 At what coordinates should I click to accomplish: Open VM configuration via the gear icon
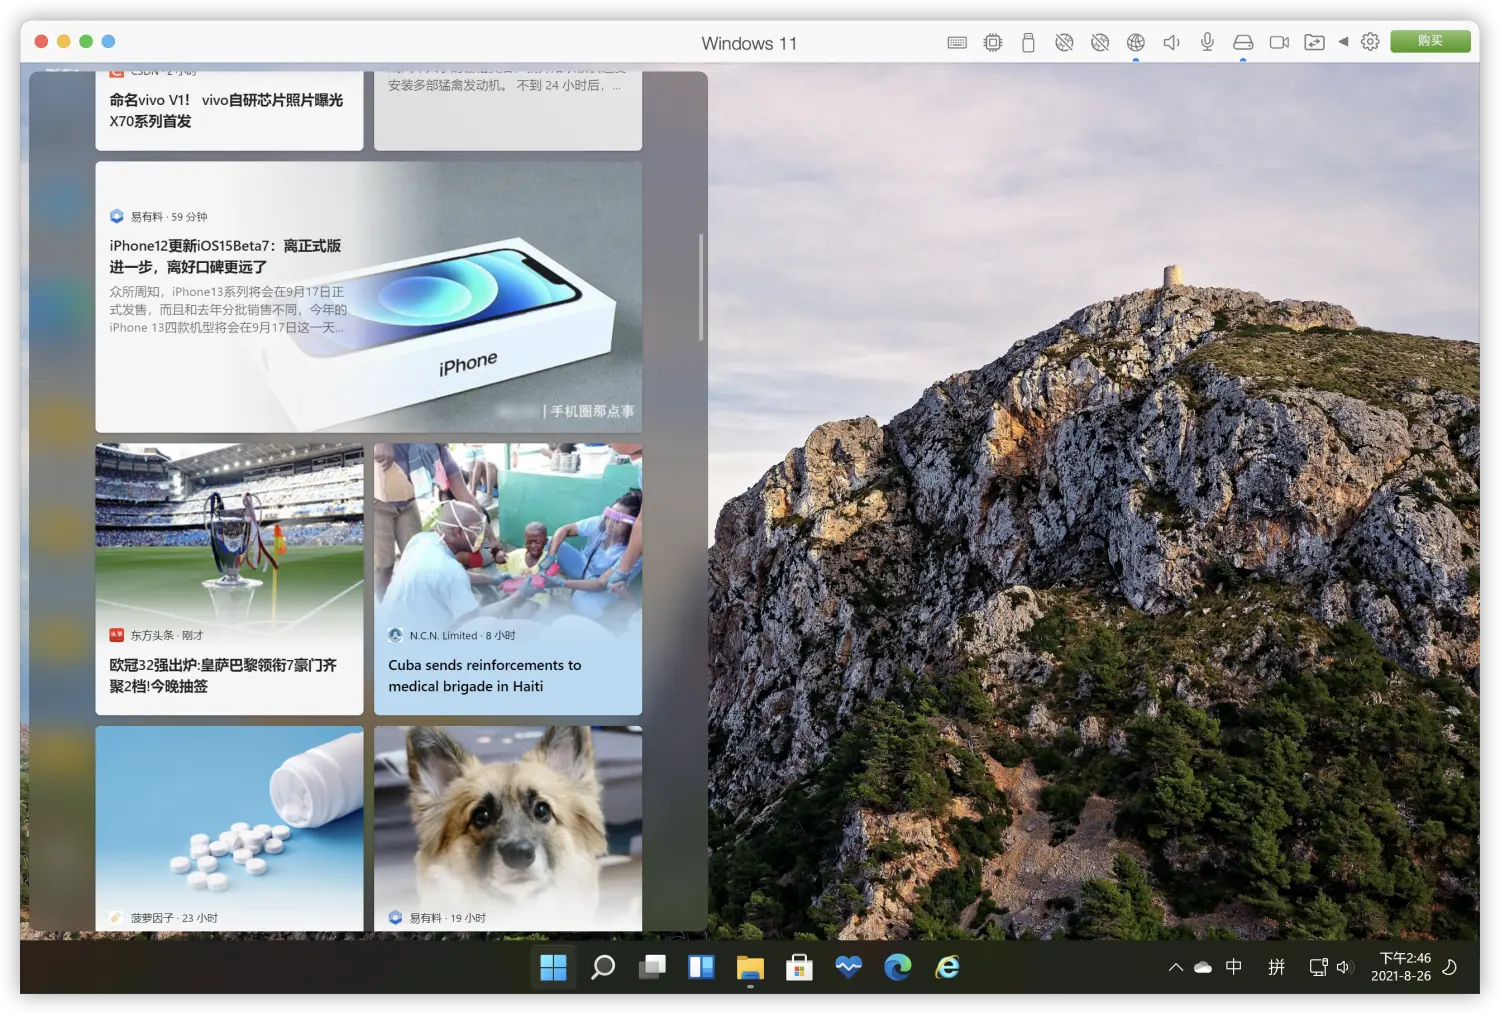click(x=1370, y=42)
